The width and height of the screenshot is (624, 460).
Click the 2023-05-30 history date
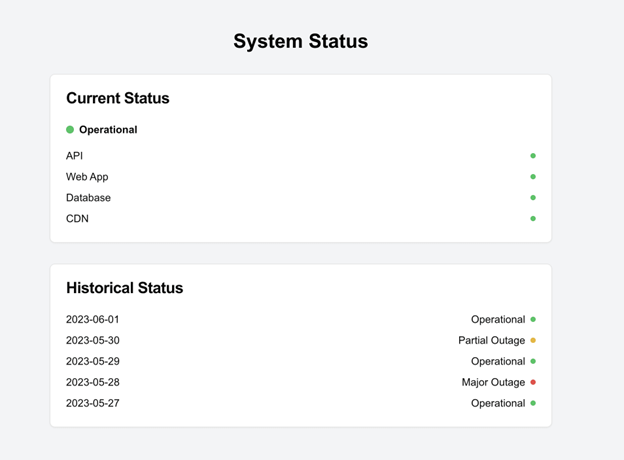(93, 341)
